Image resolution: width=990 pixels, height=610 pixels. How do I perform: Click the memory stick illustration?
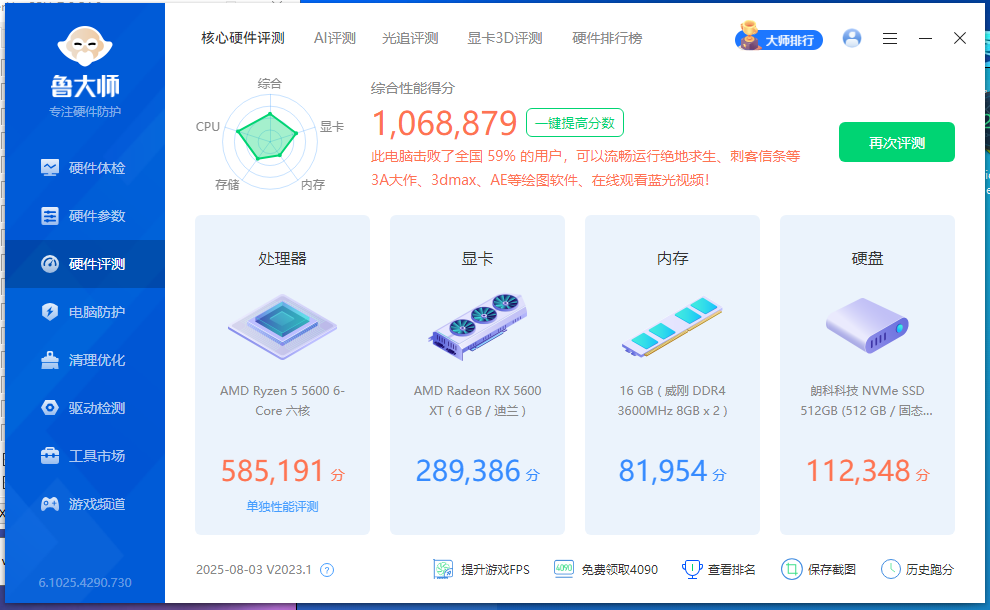click(672, 326)
